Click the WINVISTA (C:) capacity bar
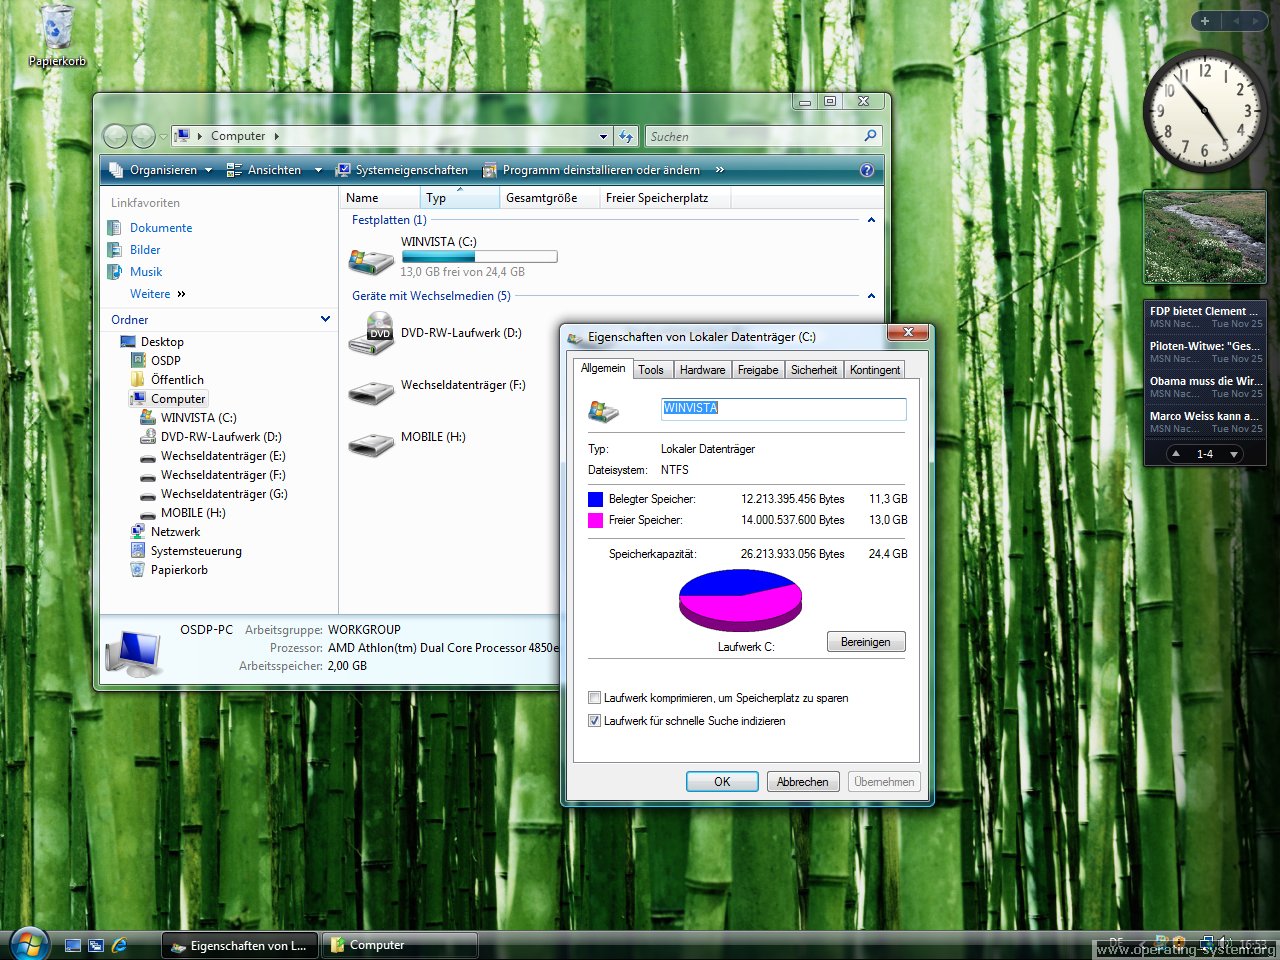 479,257
